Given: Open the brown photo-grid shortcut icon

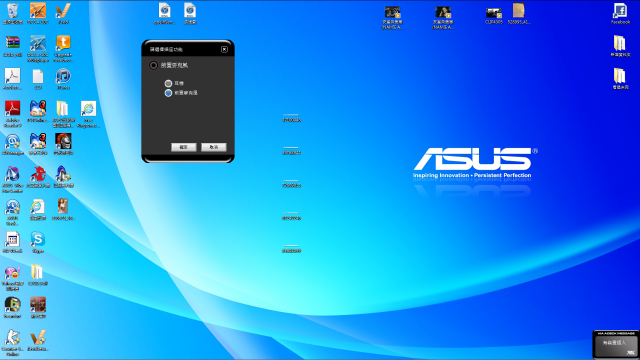Looking at the screenshot, I should [38, 305].
